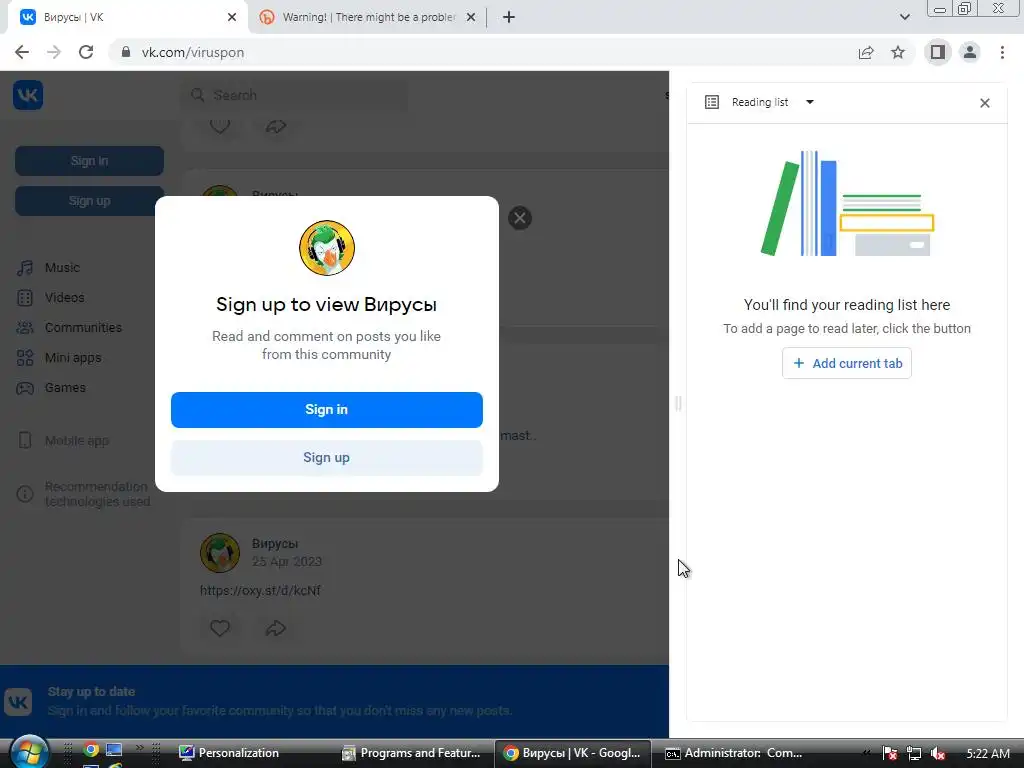
Task: Open Games in the VK sidebar
Action: click(65, 388)
